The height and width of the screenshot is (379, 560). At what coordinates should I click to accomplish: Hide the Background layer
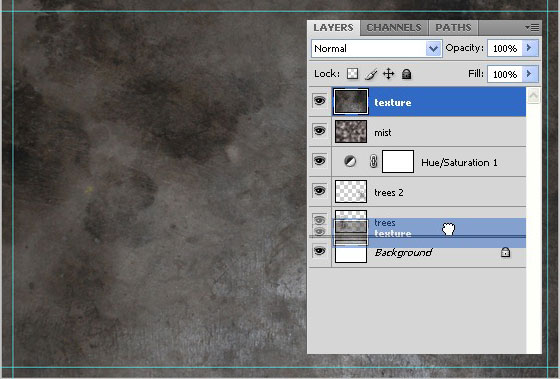pos(320,251)
